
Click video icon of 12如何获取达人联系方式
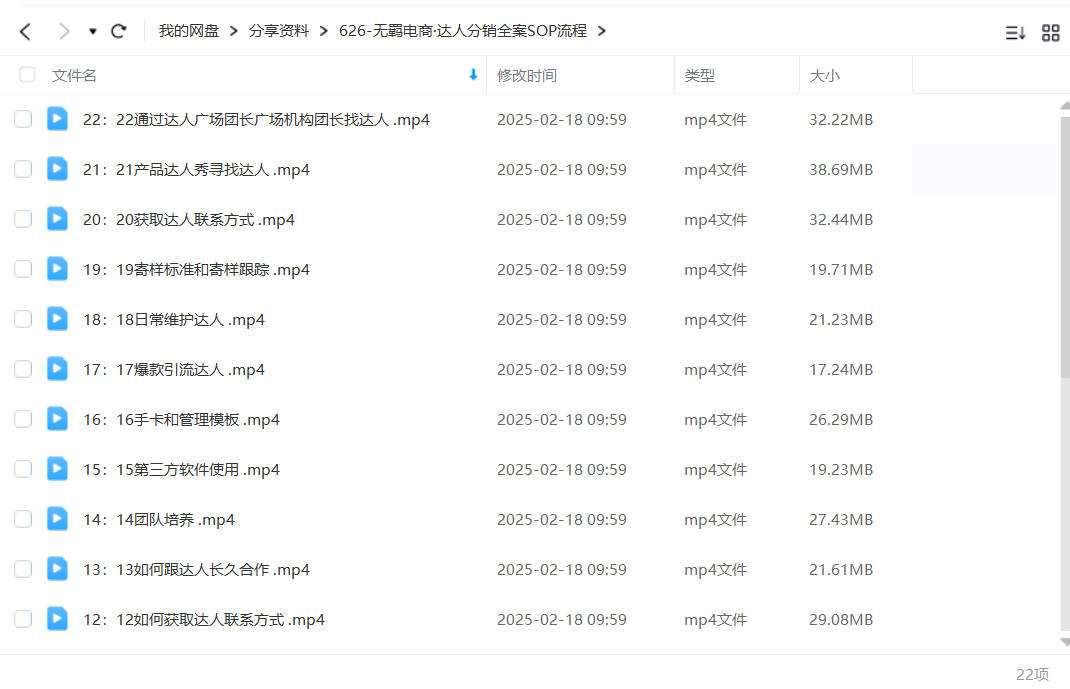click(57, 618)
